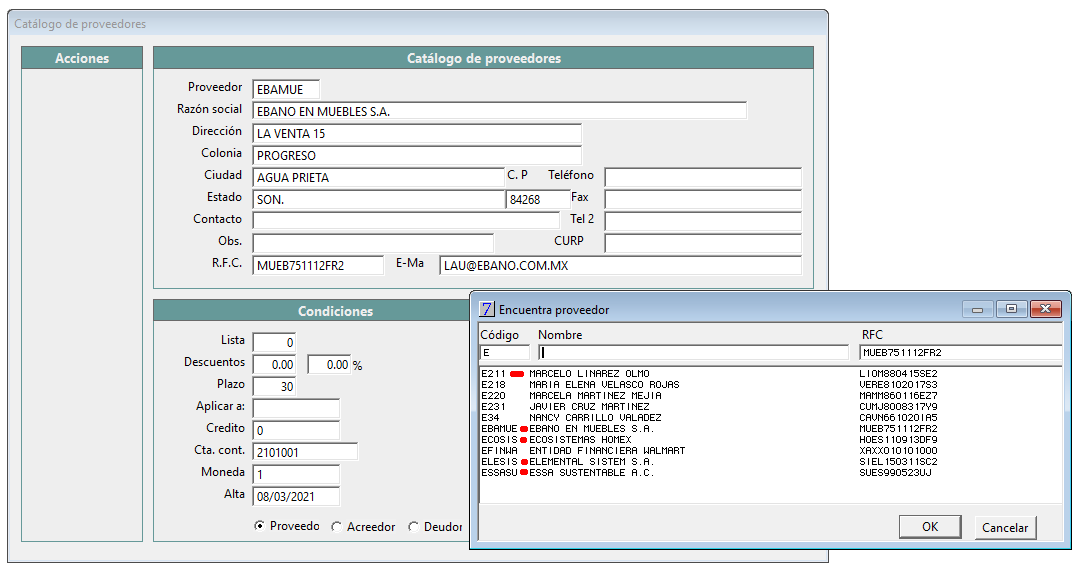Click the CURP input field

703,243
